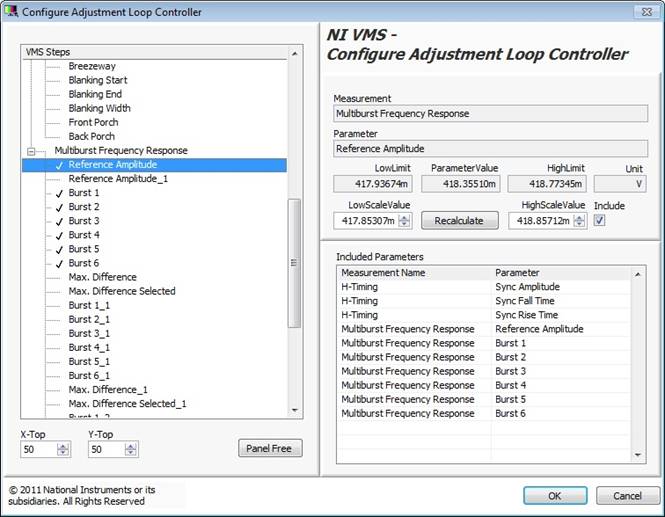Click into the Y-Top input field
Viewport: 665px width, 517px height.
click(x=106, y=449)
